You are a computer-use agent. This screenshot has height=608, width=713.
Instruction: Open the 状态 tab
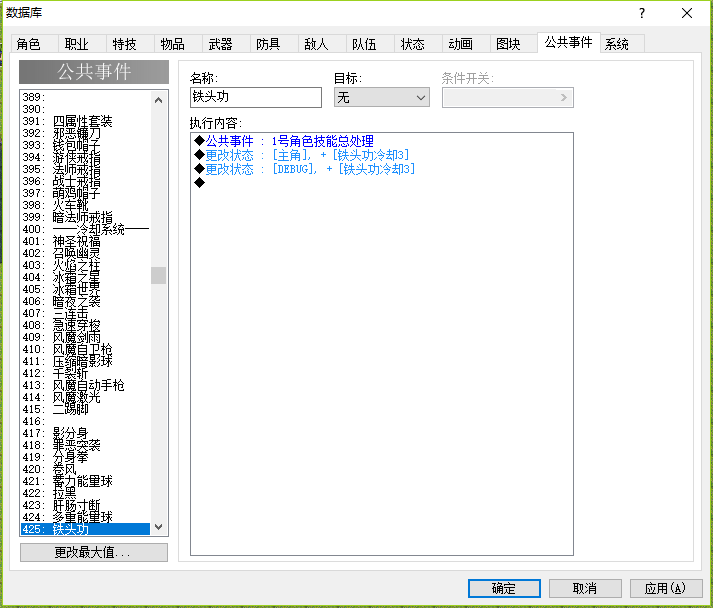[x=418, y=44]
